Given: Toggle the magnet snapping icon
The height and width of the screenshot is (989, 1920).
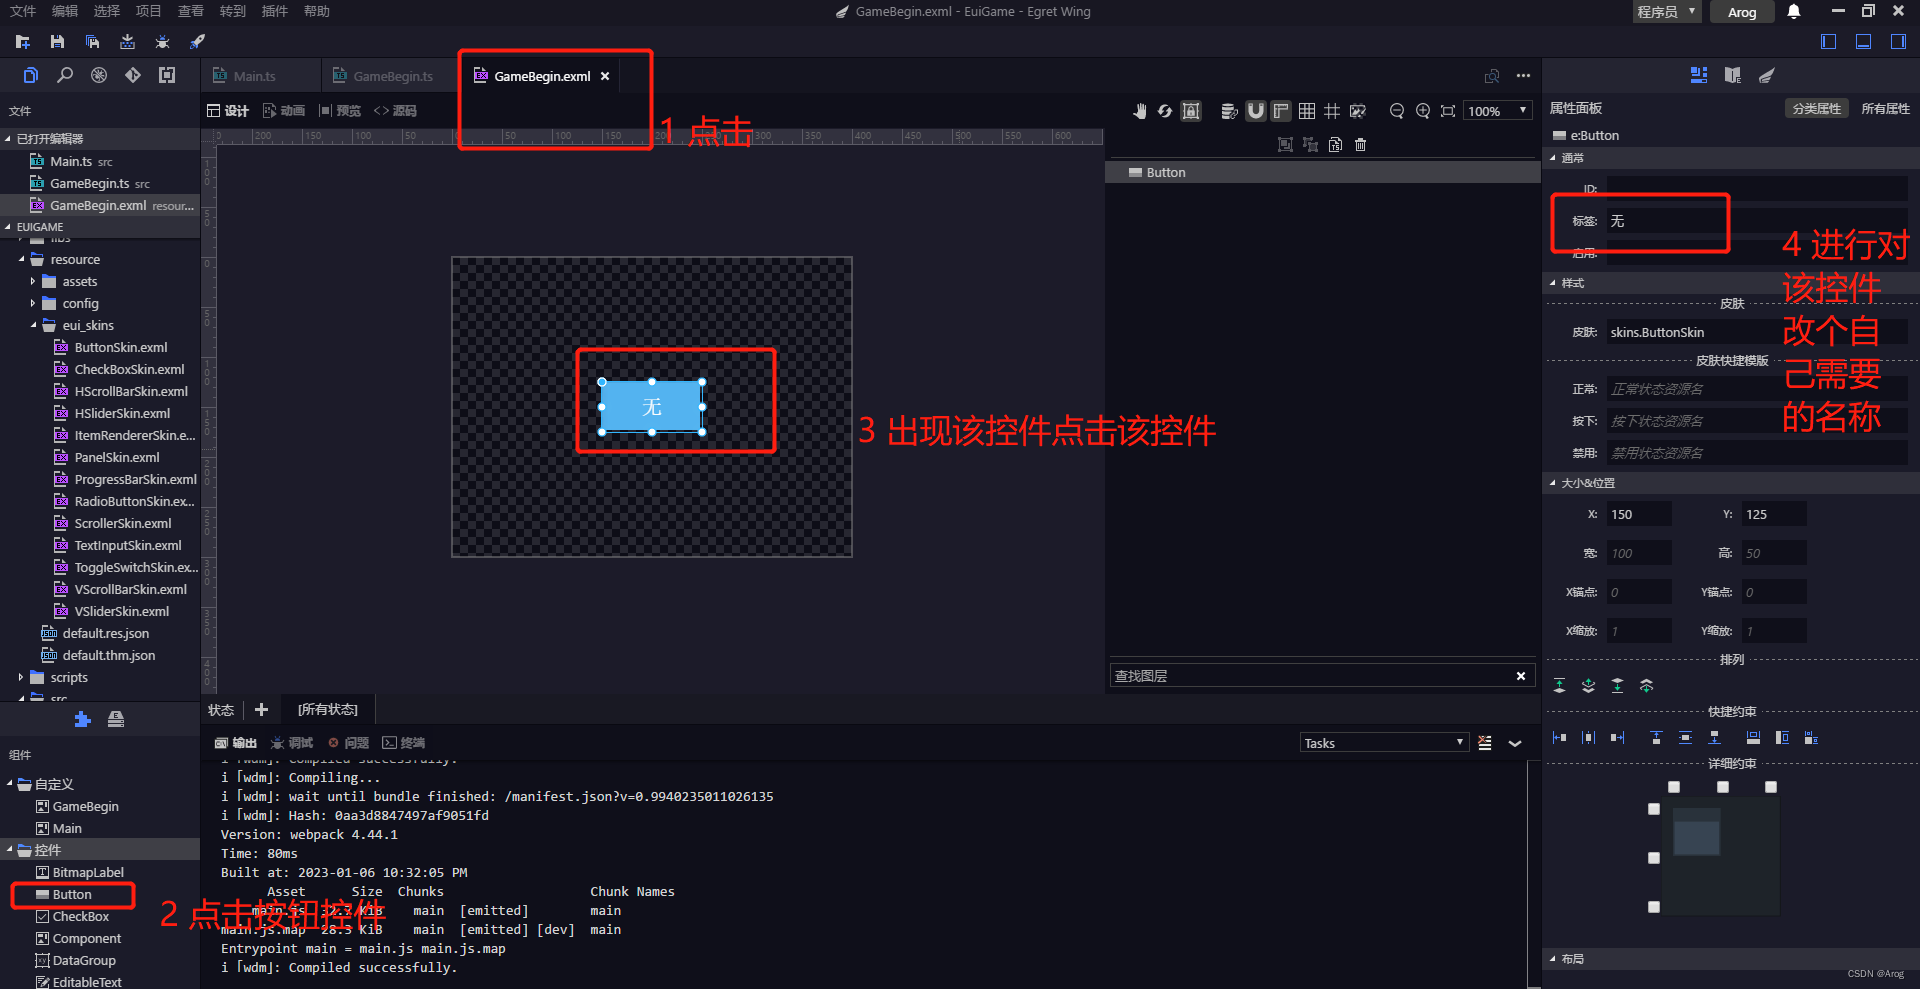Looking at the screenshot, I should (1256, 110).
